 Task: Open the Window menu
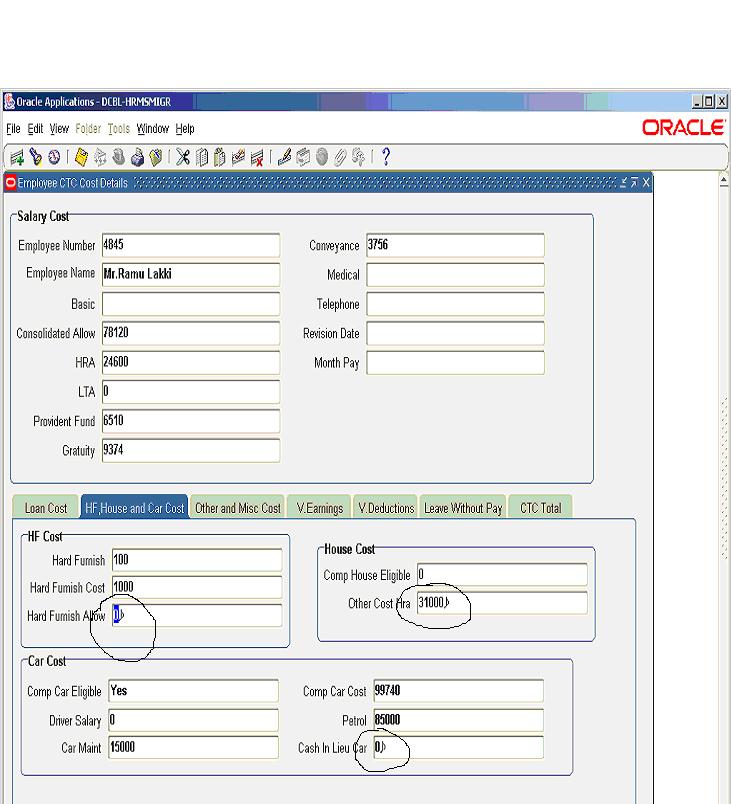152,129
